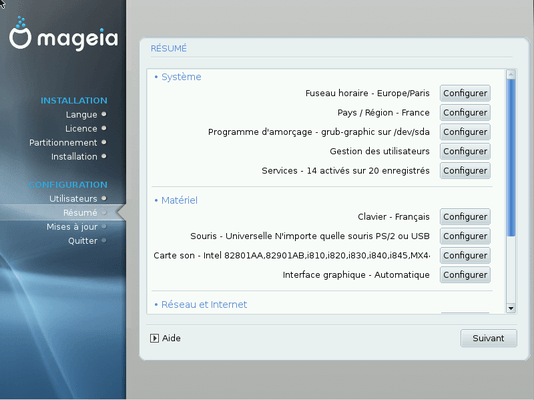534x400 pixels.
Task: Click the Mageia logo icon
Action: [x=20, y=33]
